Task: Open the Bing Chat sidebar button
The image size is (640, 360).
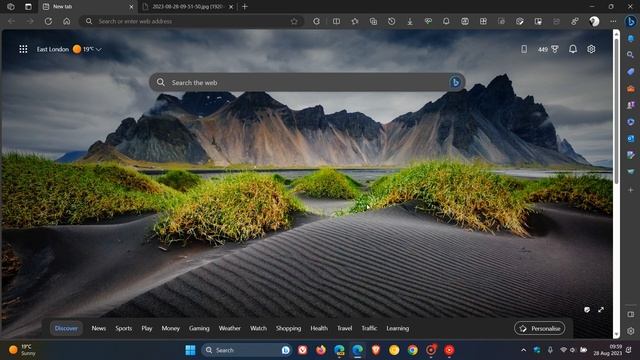Action: coord(631,21)
